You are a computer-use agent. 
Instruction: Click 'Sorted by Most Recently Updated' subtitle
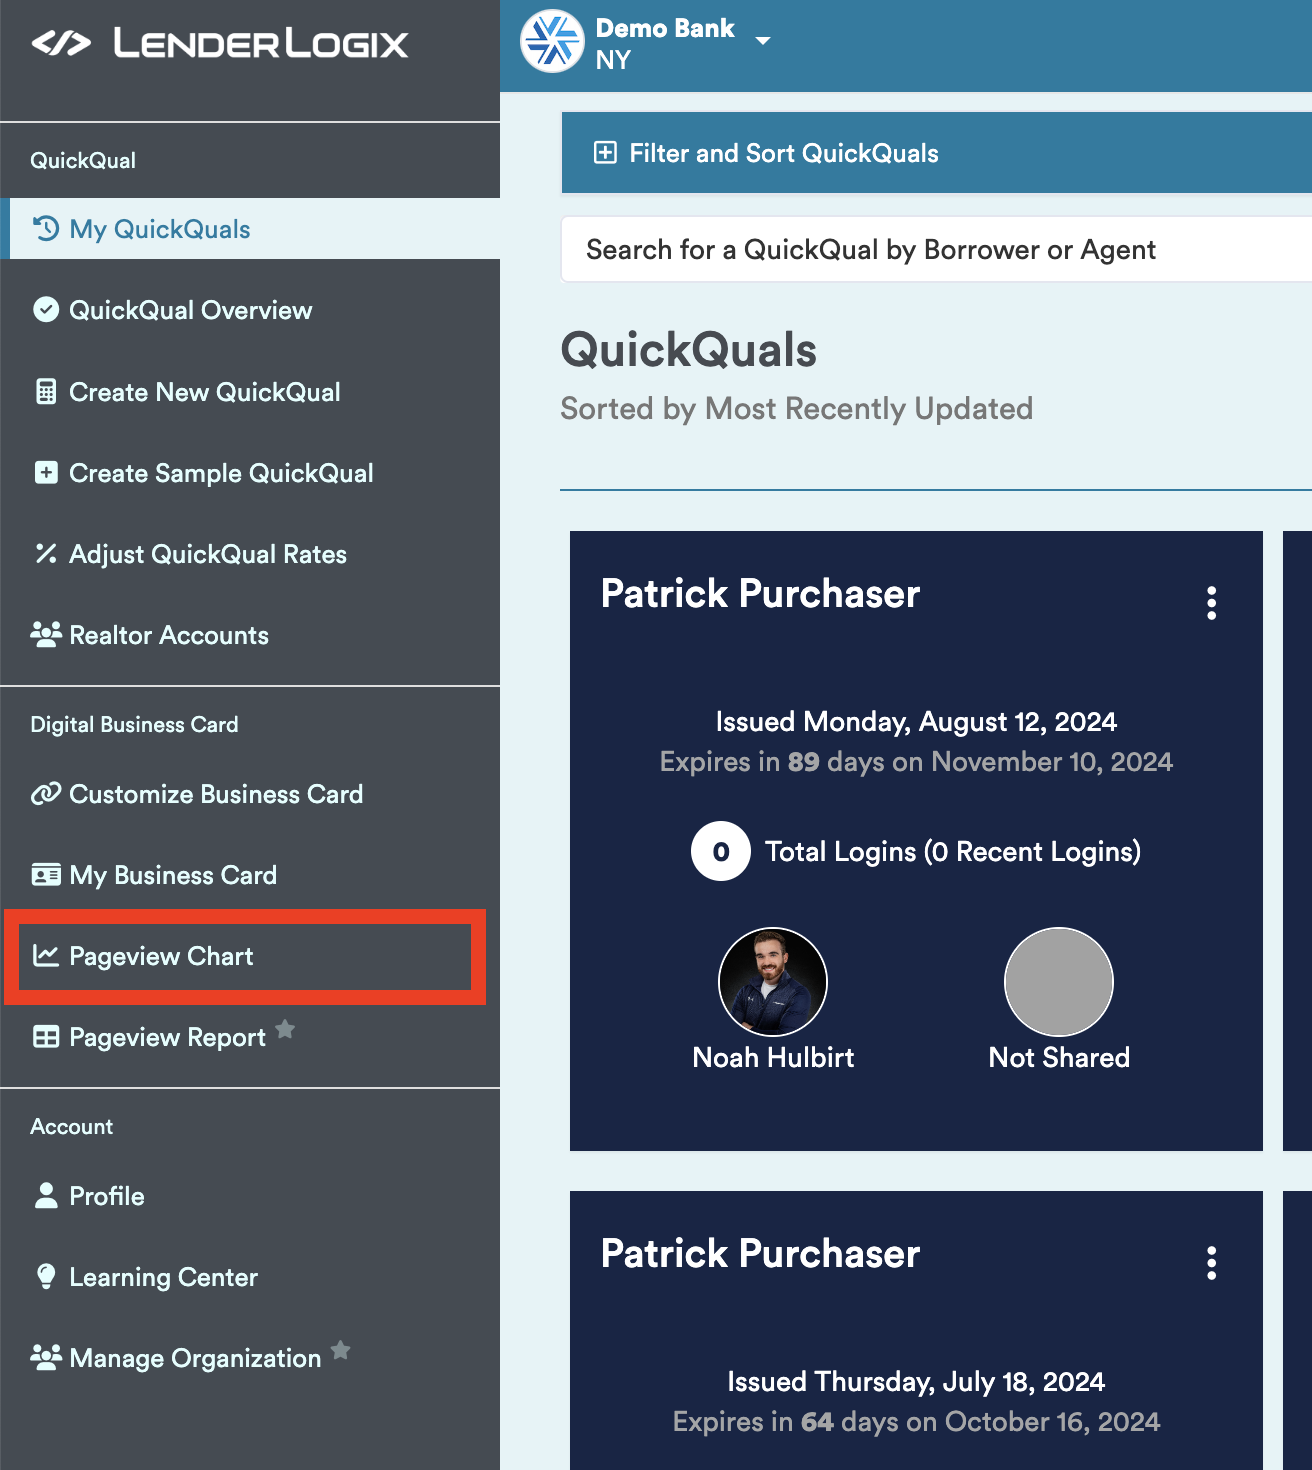(797, 408)
